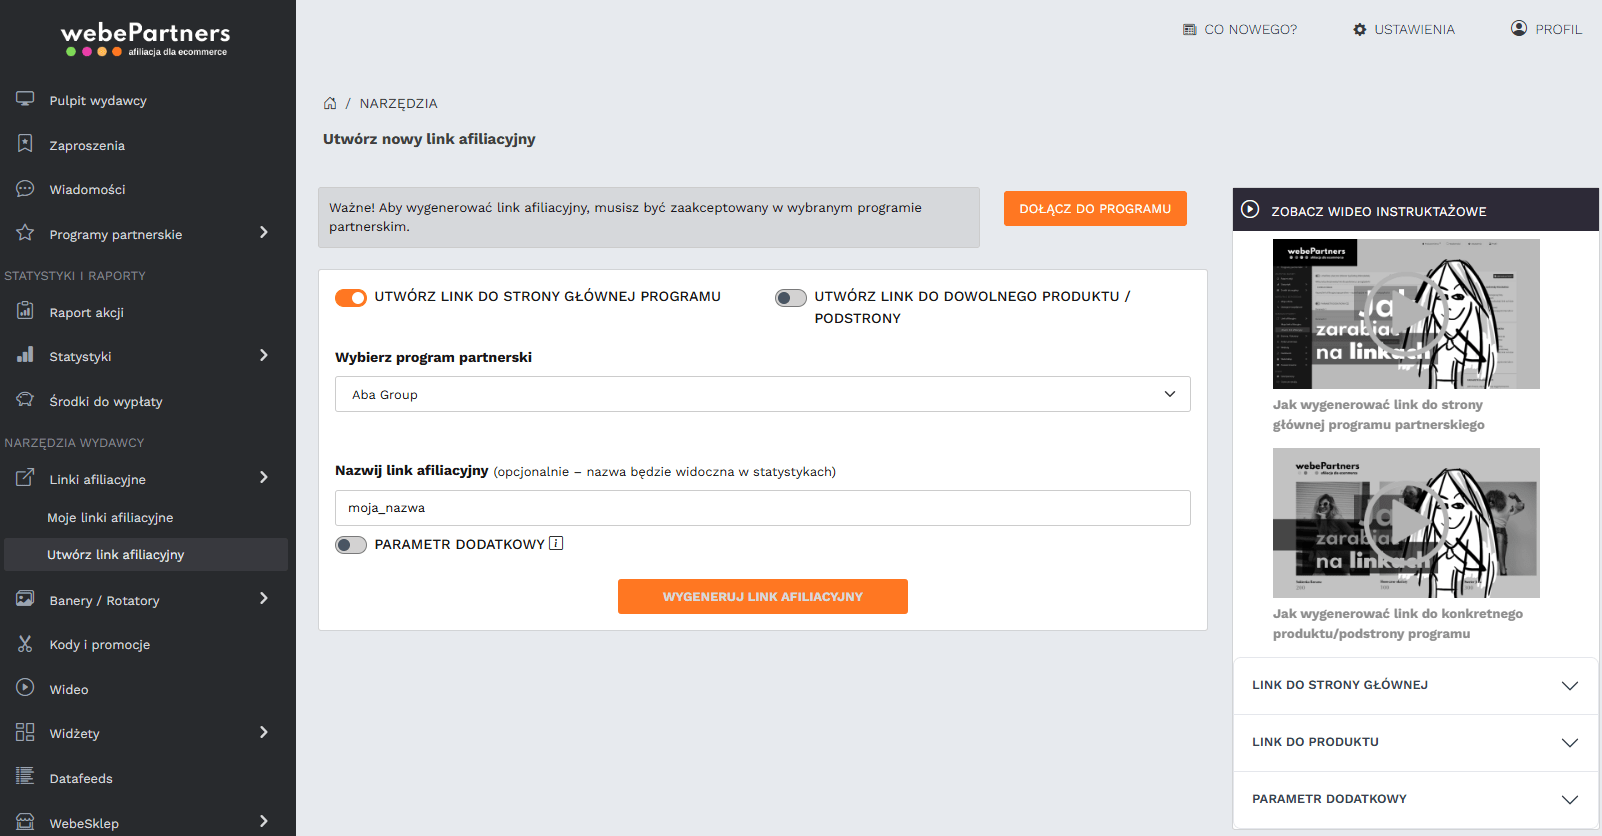Open the Aba Group program dropdown

(763, 394)
